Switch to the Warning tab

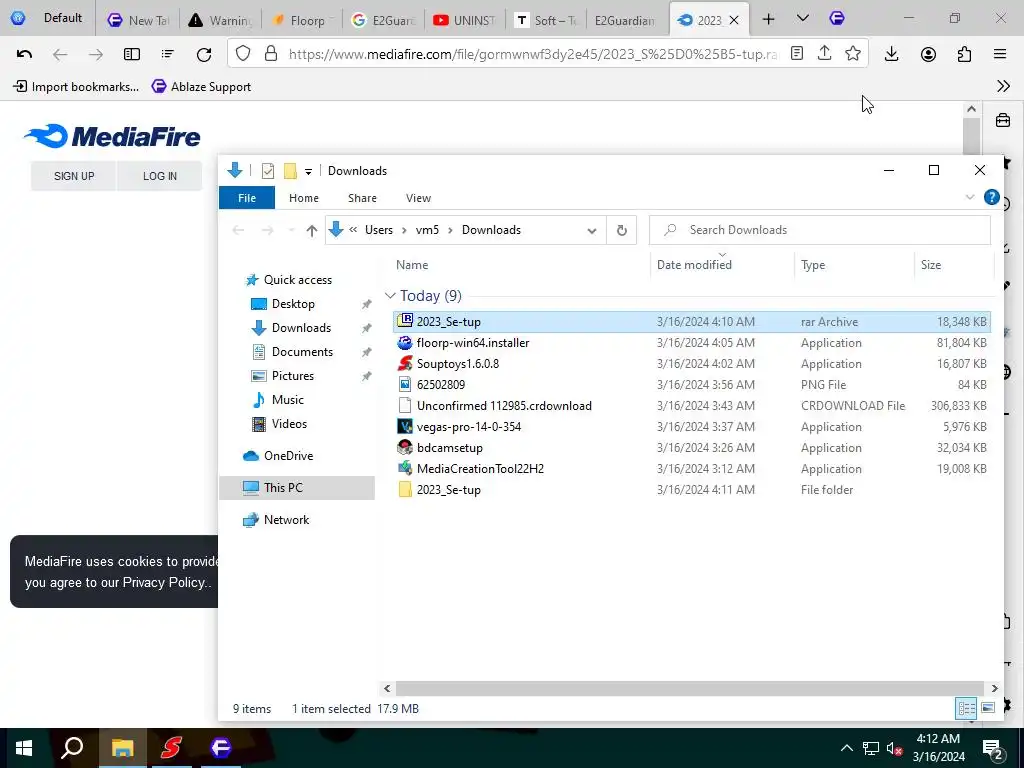pos(221,20)
